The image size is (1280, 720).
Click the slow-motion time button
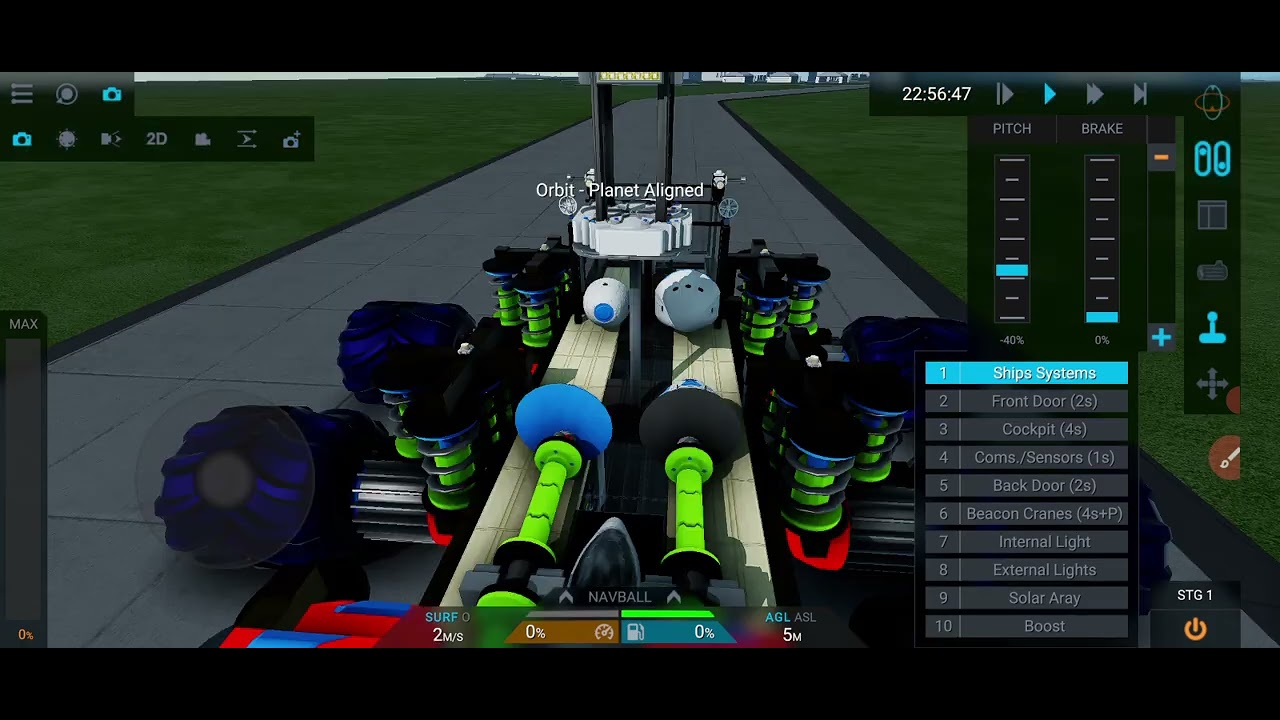(1005, 94)
